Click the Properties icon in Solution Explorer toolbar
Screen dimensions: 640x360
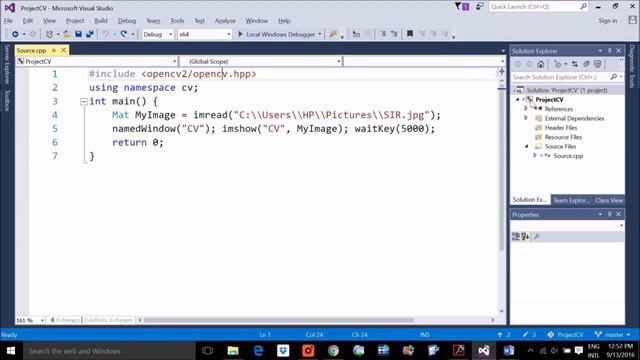pyautogui.click(x=598, y=64)
